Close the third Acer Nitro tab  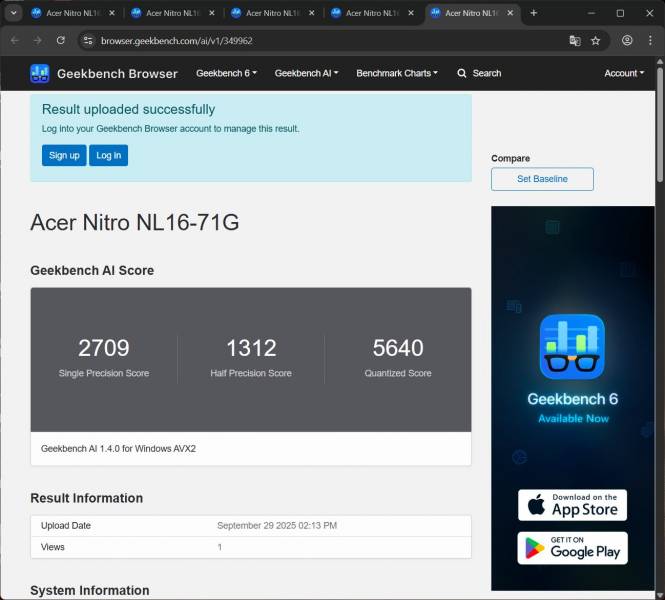(x=311, y=13)
